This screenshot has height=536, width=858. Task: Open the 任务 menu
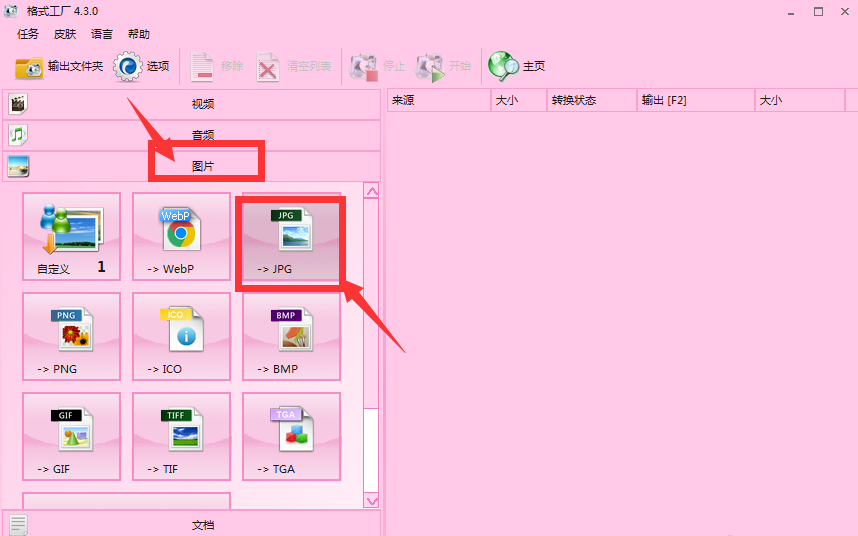click(x=28, y=34)
